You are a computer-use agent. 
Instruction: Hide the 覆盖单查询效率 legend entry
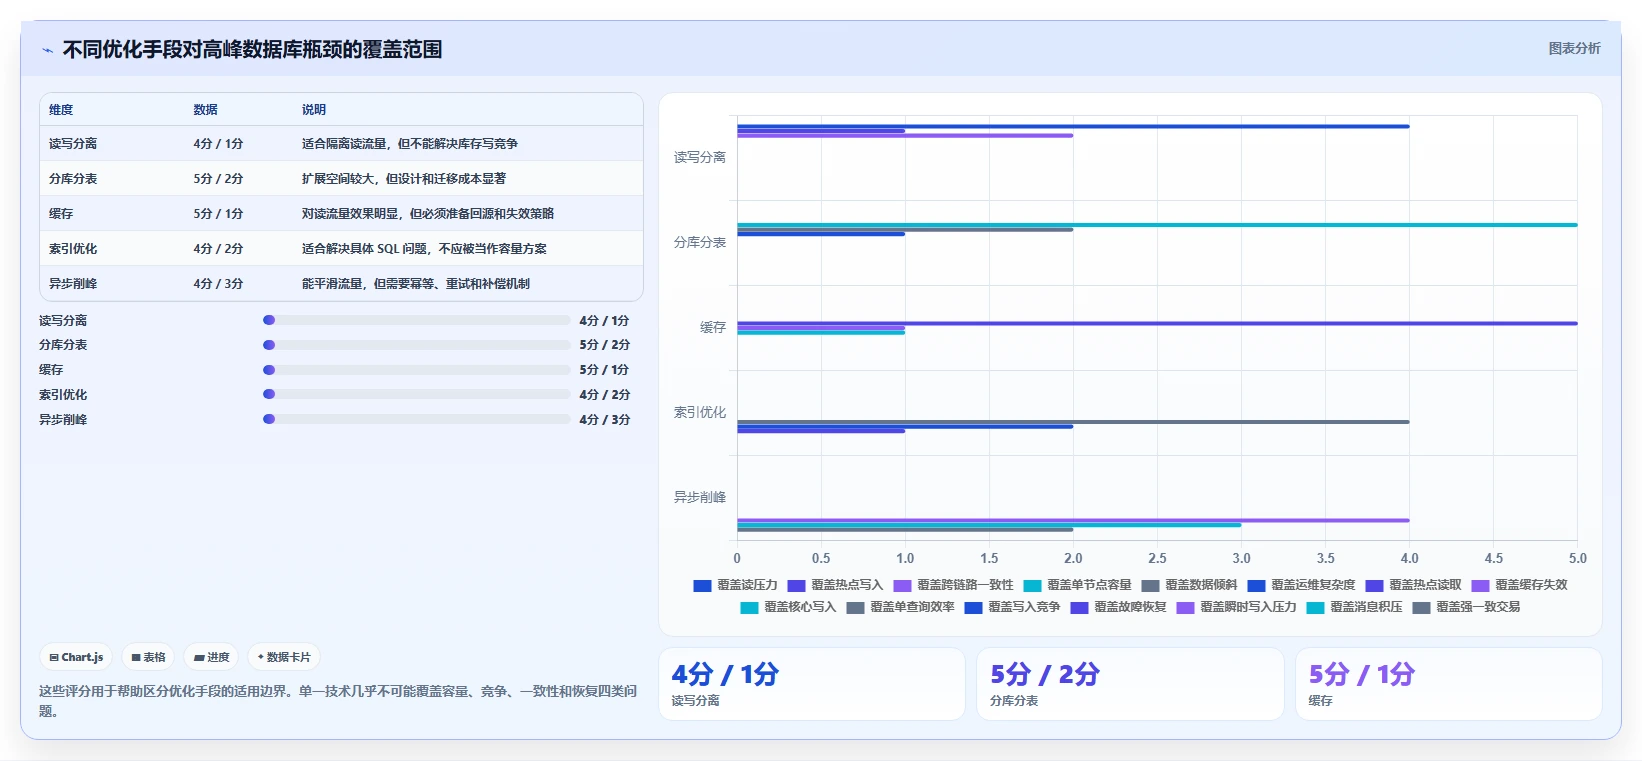900,607
